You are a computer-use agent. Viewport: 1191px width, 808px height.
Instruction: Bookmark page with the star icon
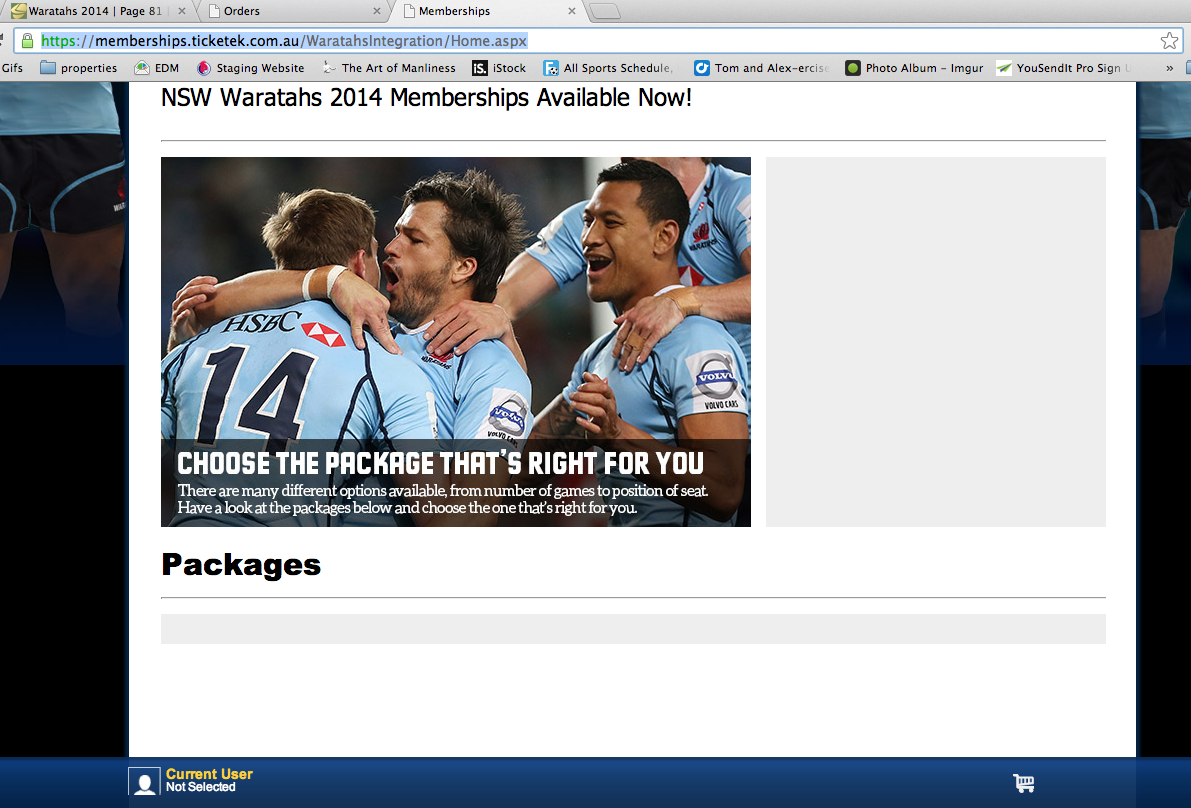pos(1169,41)
